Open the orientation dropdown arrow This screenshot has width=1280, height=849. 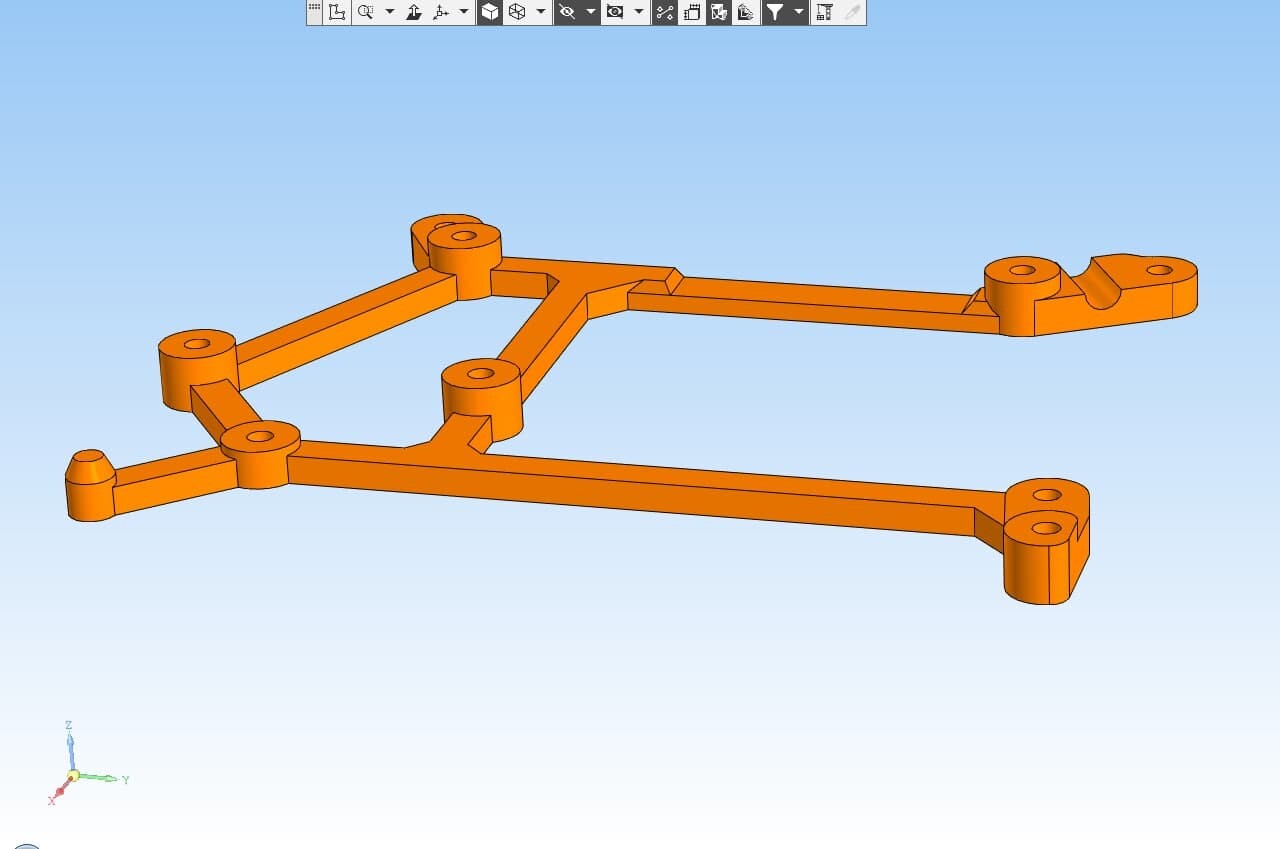[464, 12]
